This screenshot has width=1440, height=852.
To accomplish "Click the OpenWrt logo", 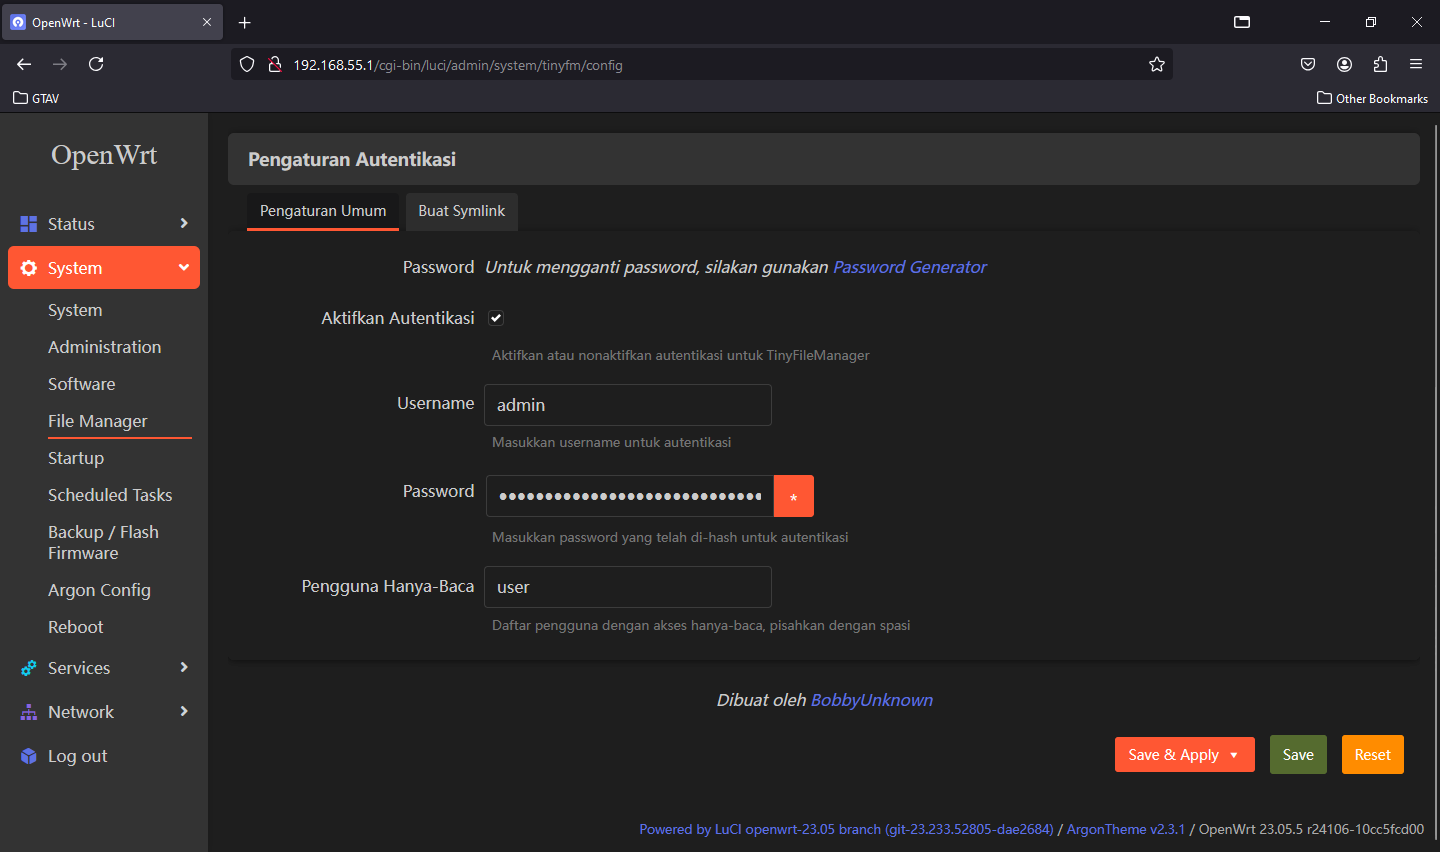I will 104,155.
